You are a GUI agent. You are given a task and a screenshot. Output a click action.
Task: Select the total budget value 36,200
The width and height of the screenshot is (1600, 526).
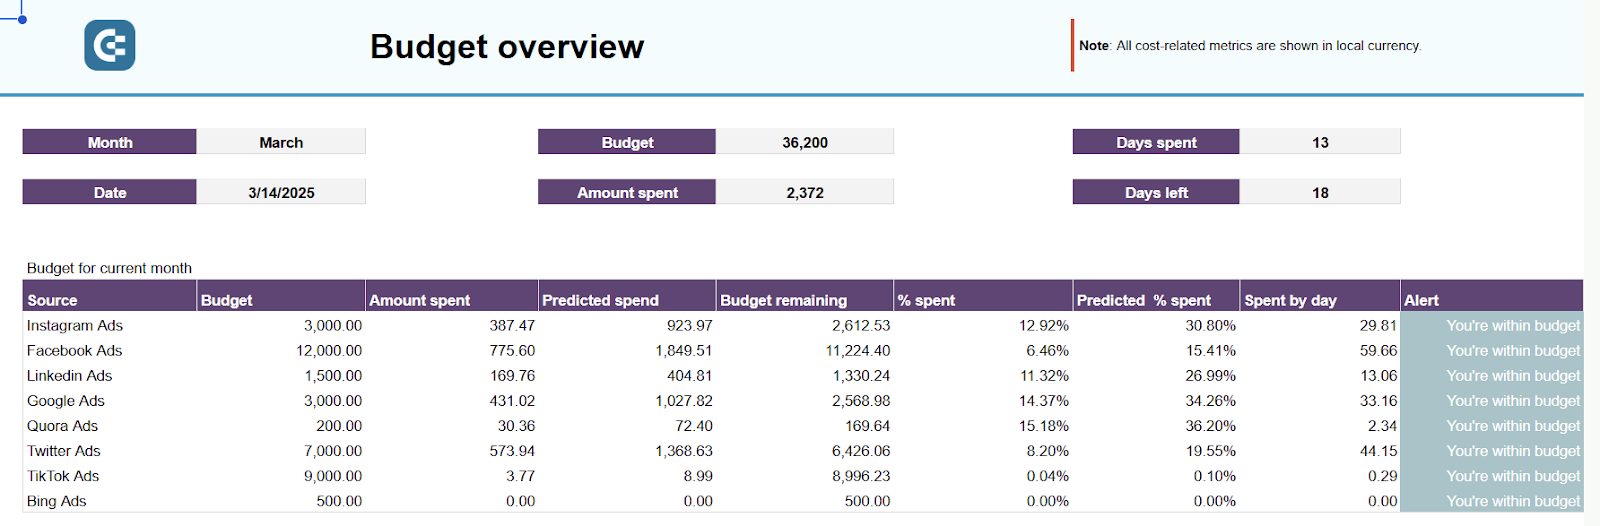point(805,142)
